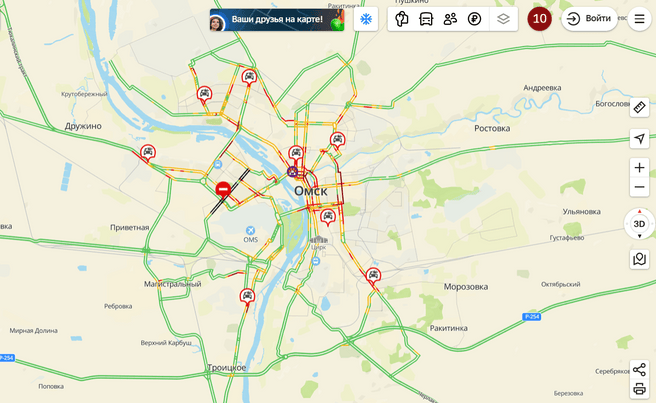Click the red road closure sign marker
The width and height of the screenshot is (656, 403).
pyautogui.click(x=223, y=190)
